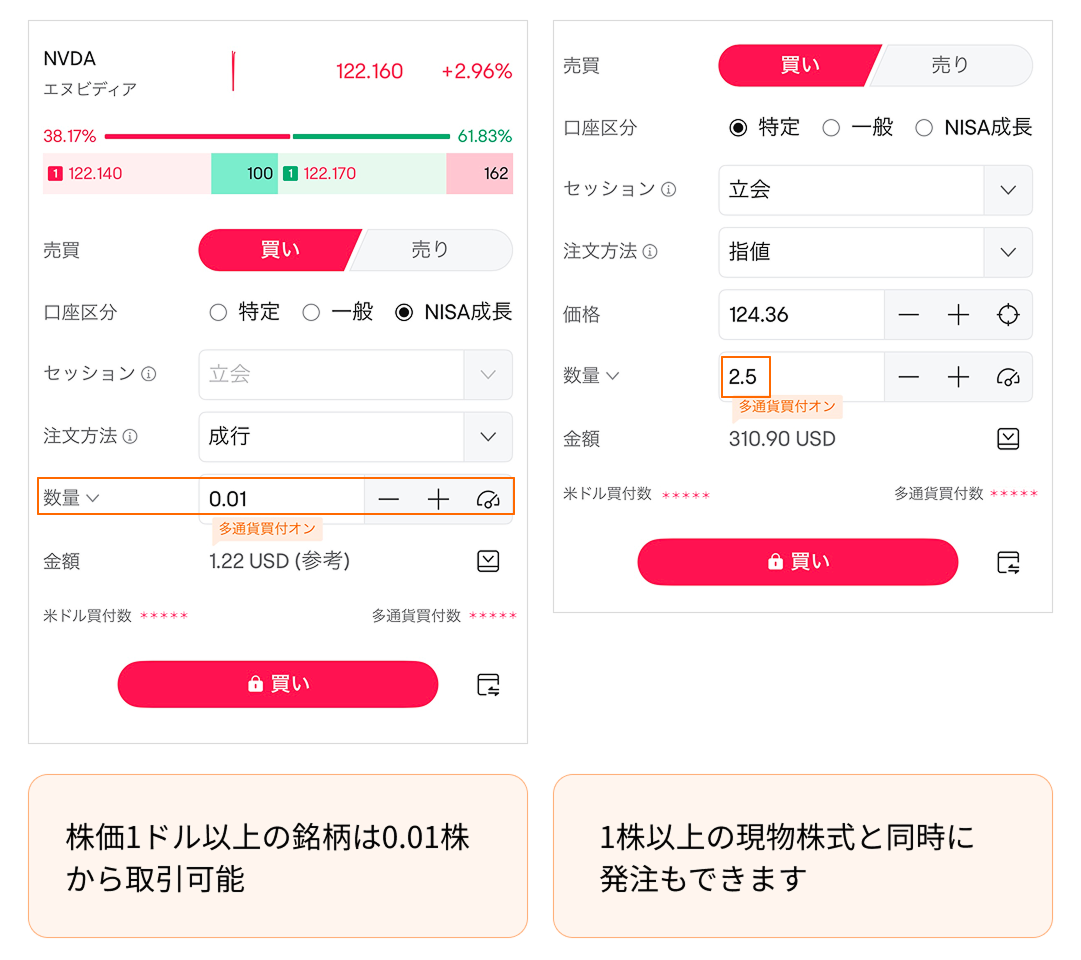The height and width of the screenshot is (960, 1081).
Task: Click the gauge icon next to quantity 2.5
Action: pos(1008,377)
